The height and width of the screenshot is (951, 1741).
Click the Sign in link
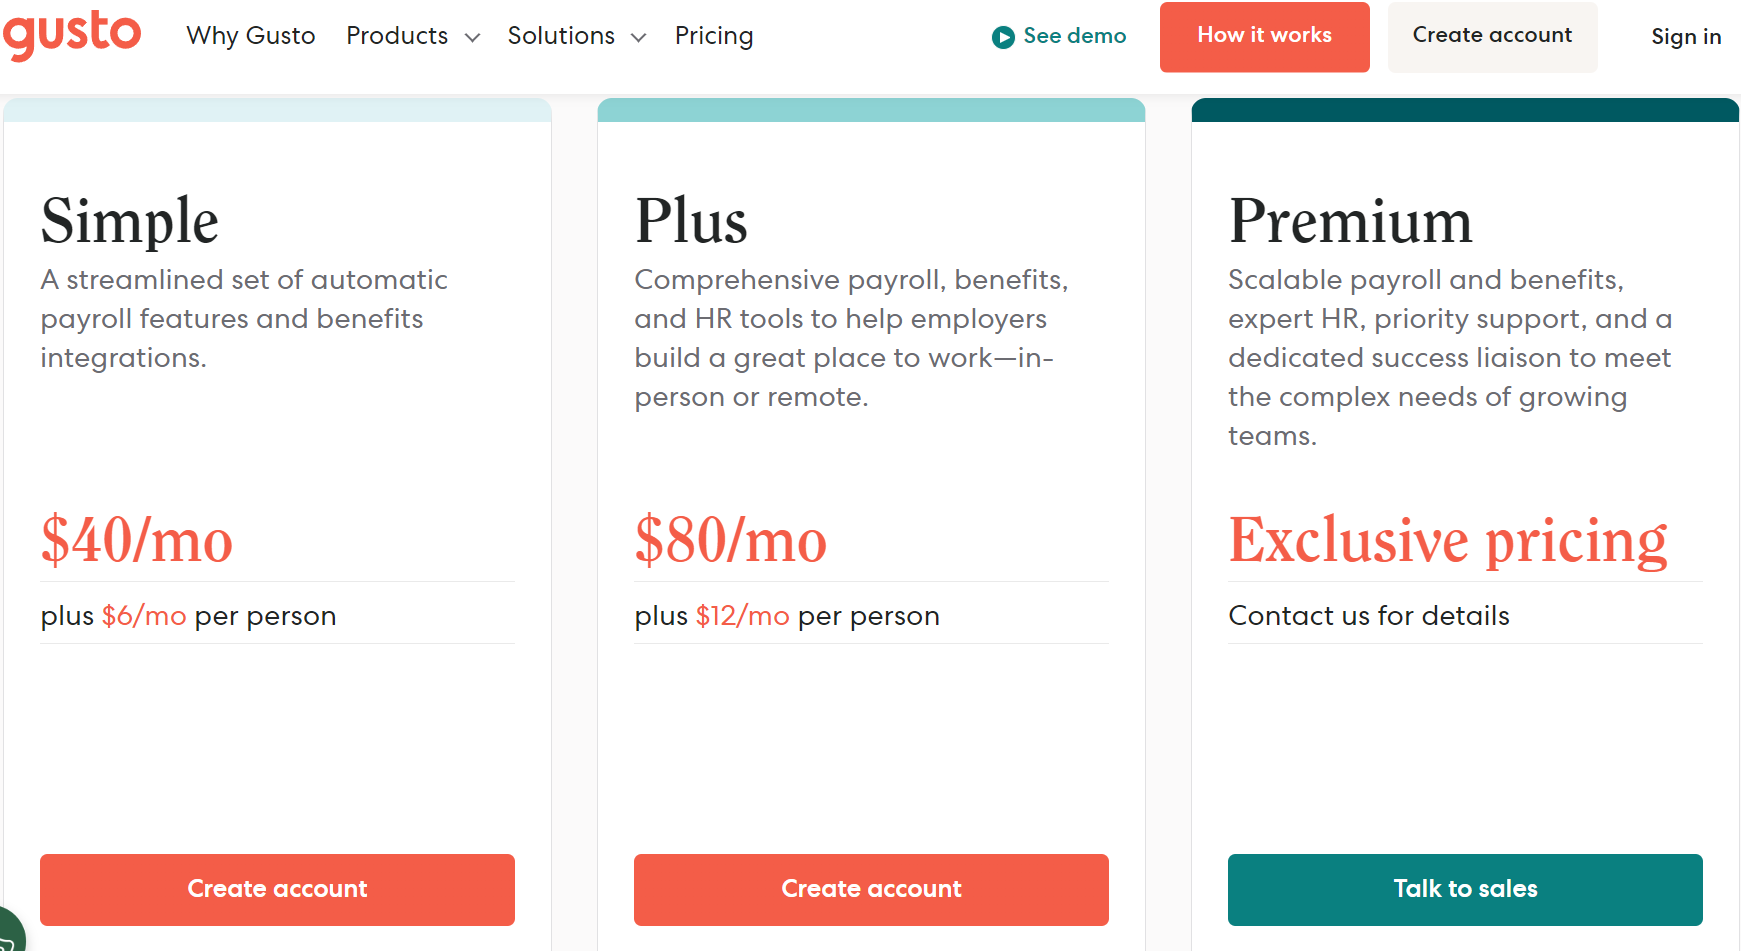1686,37
